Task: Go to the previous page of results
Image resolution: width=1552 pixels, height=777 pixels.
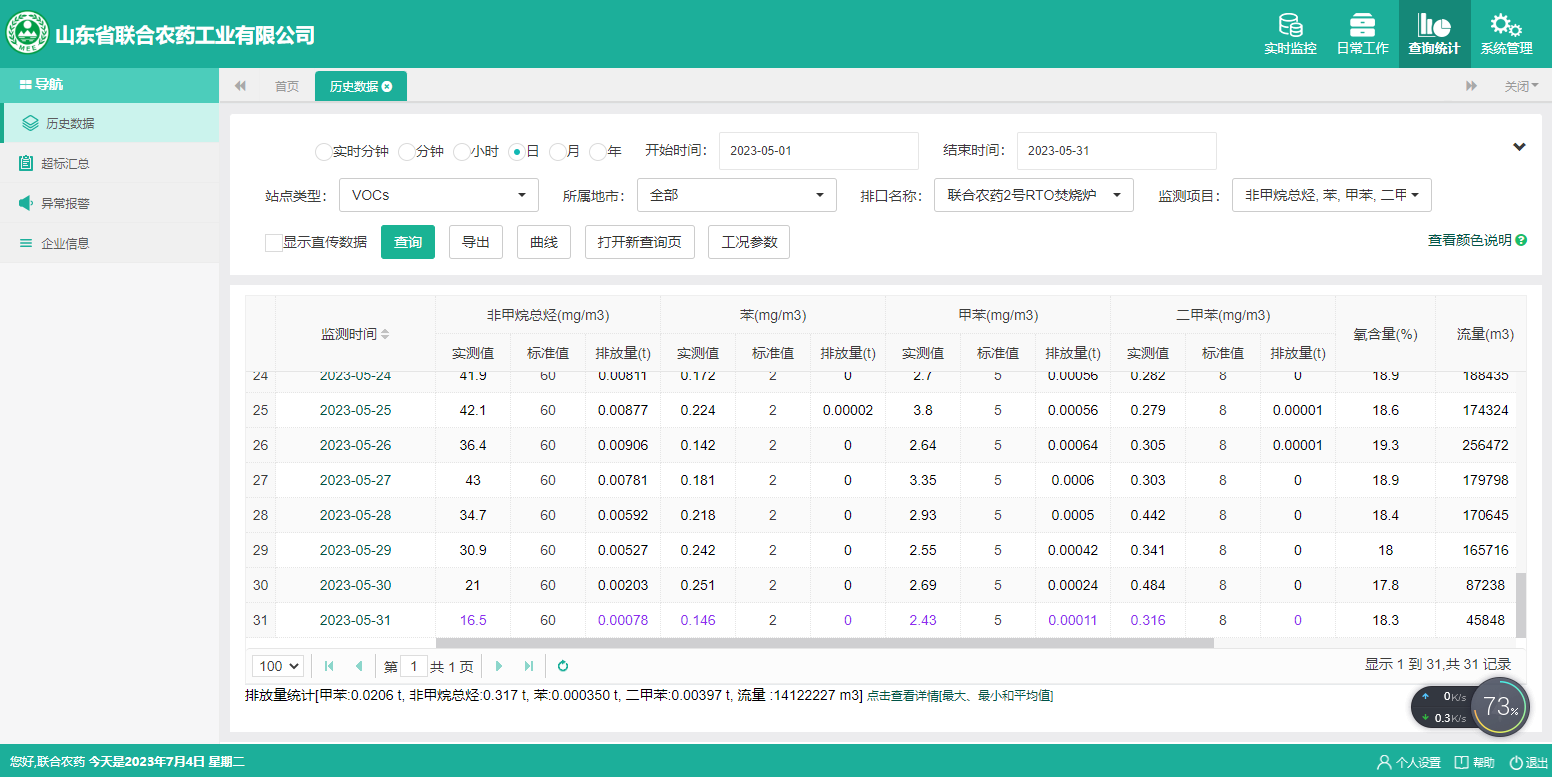Action: 359,666
